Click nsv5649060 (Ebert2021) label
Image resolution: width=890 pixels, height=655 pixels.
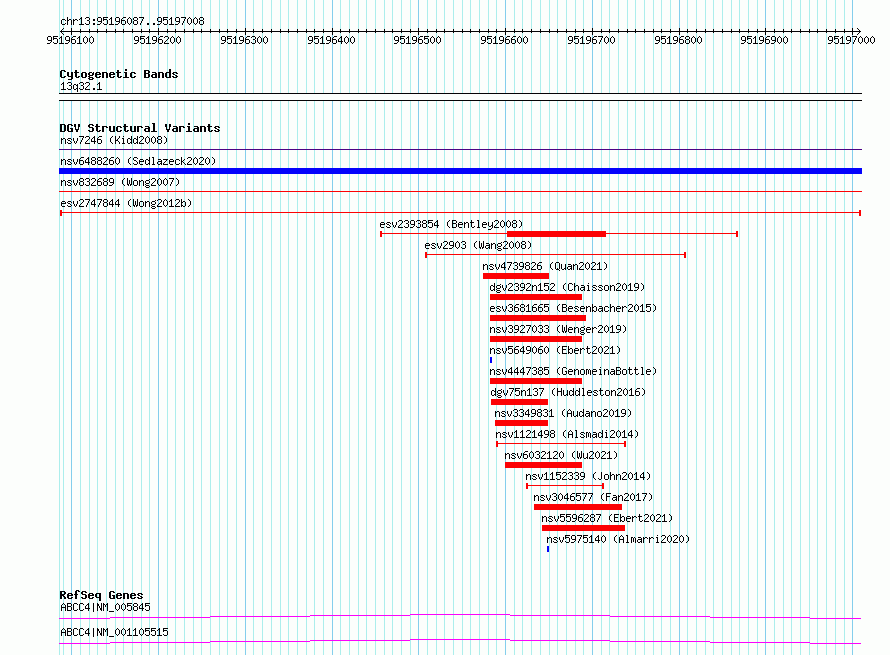tap(555, 350)
